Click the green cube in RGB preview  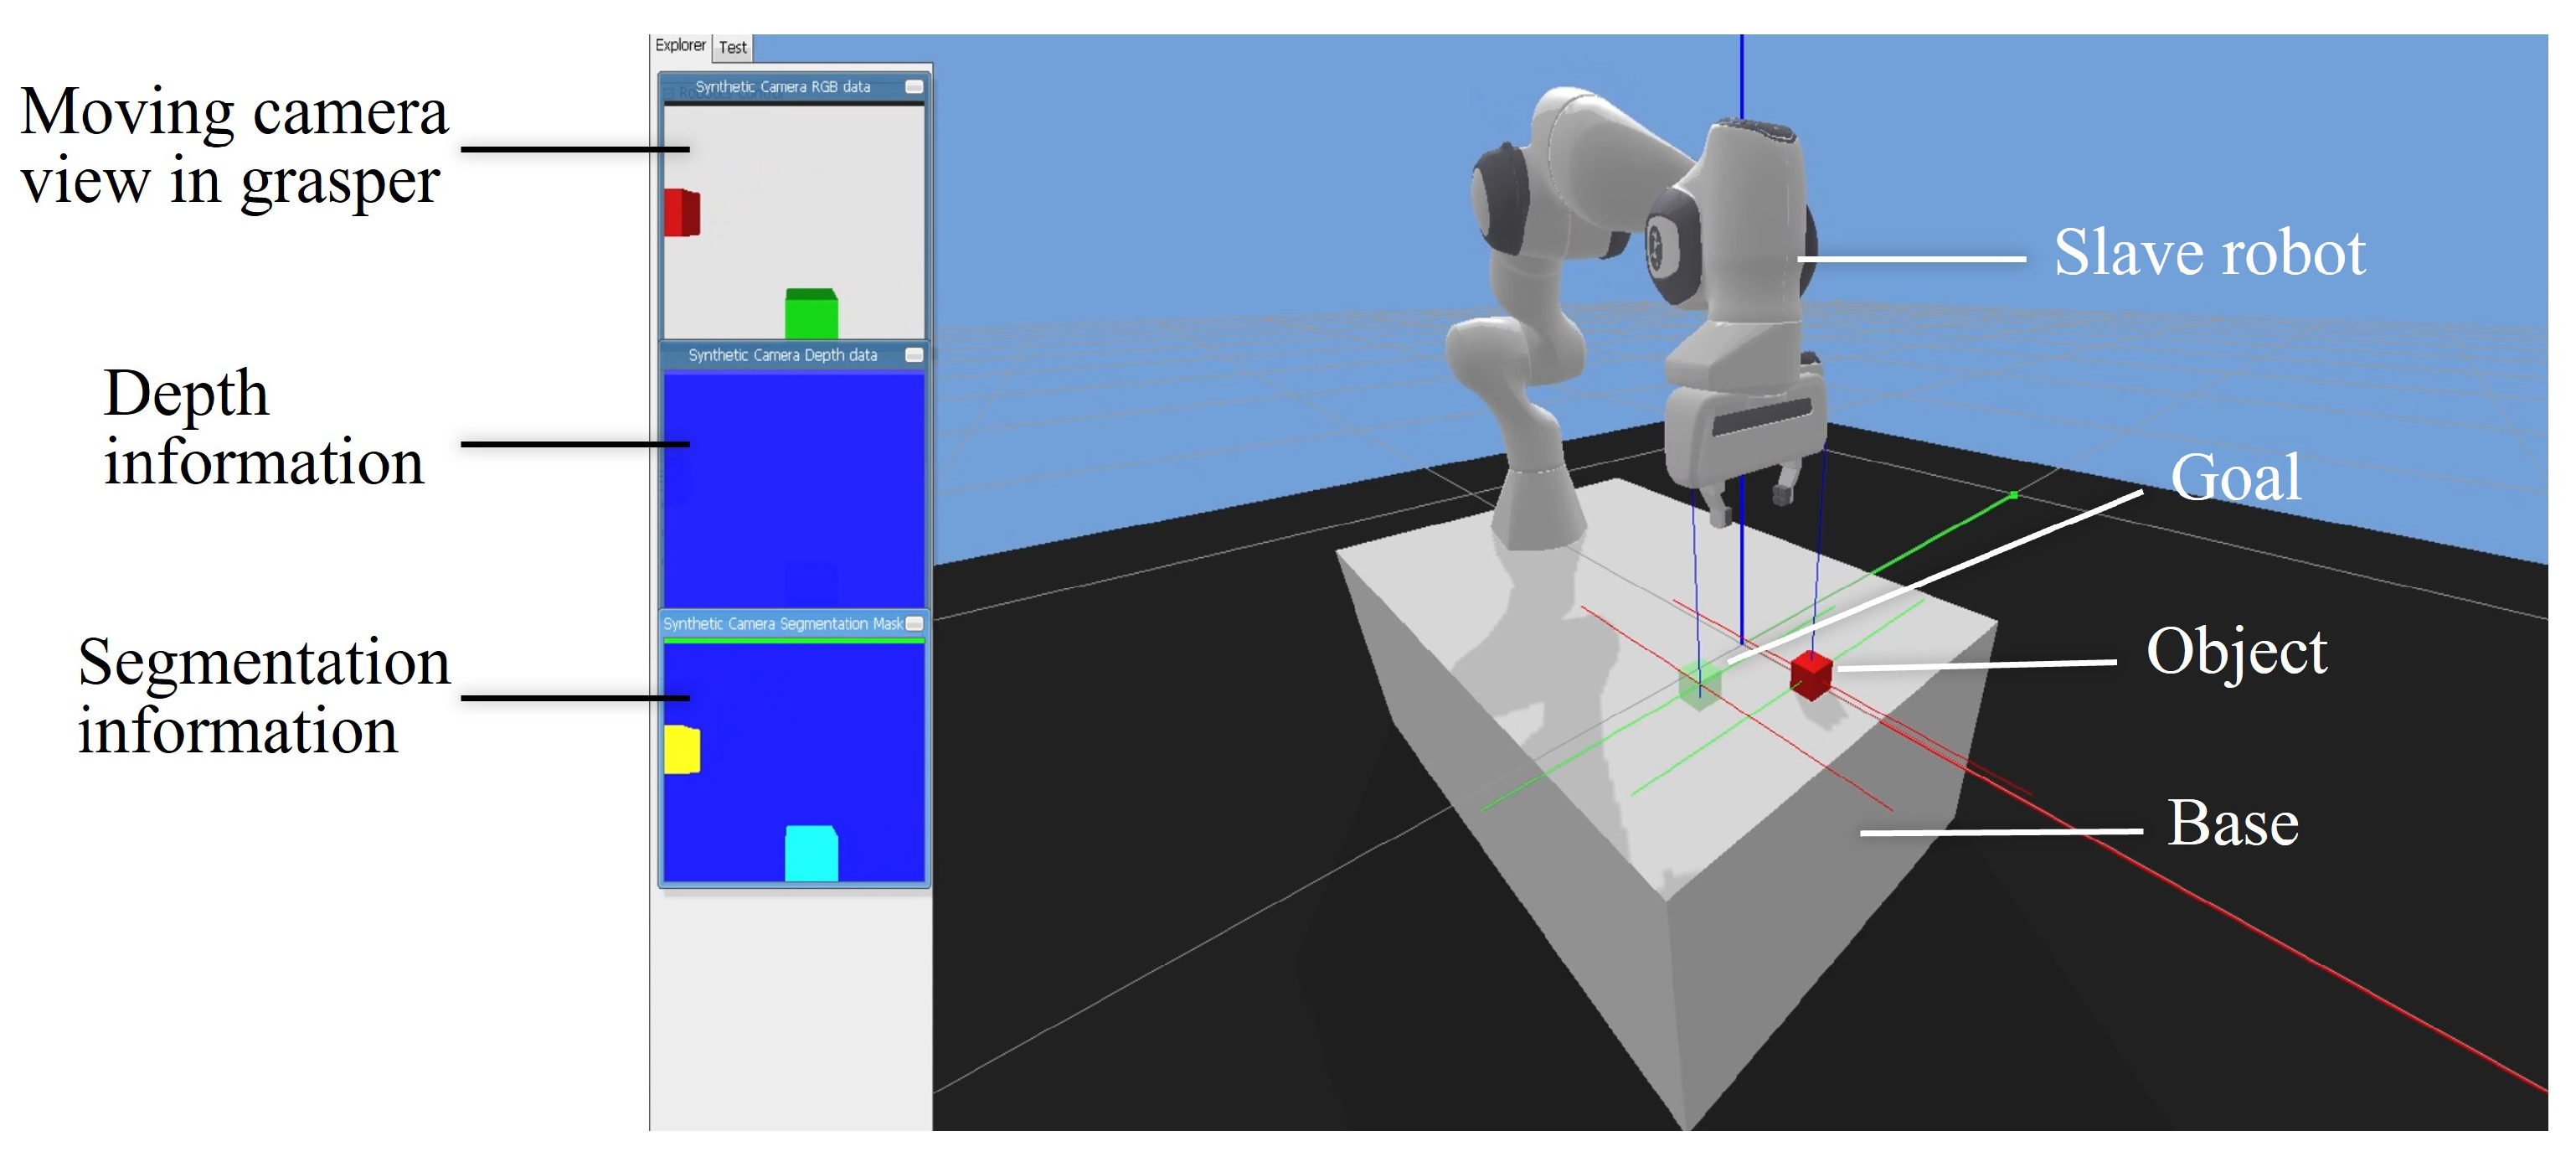click(811, 313)
